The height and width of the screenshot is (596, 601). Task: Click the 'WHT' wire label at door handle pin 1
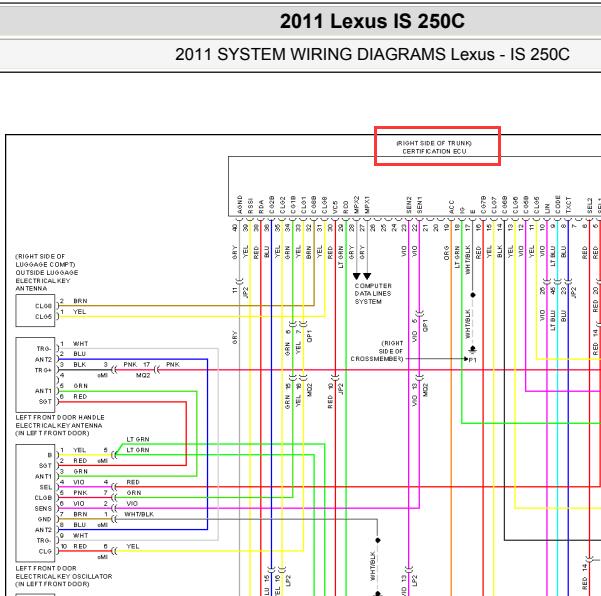(x=80, y=344)
